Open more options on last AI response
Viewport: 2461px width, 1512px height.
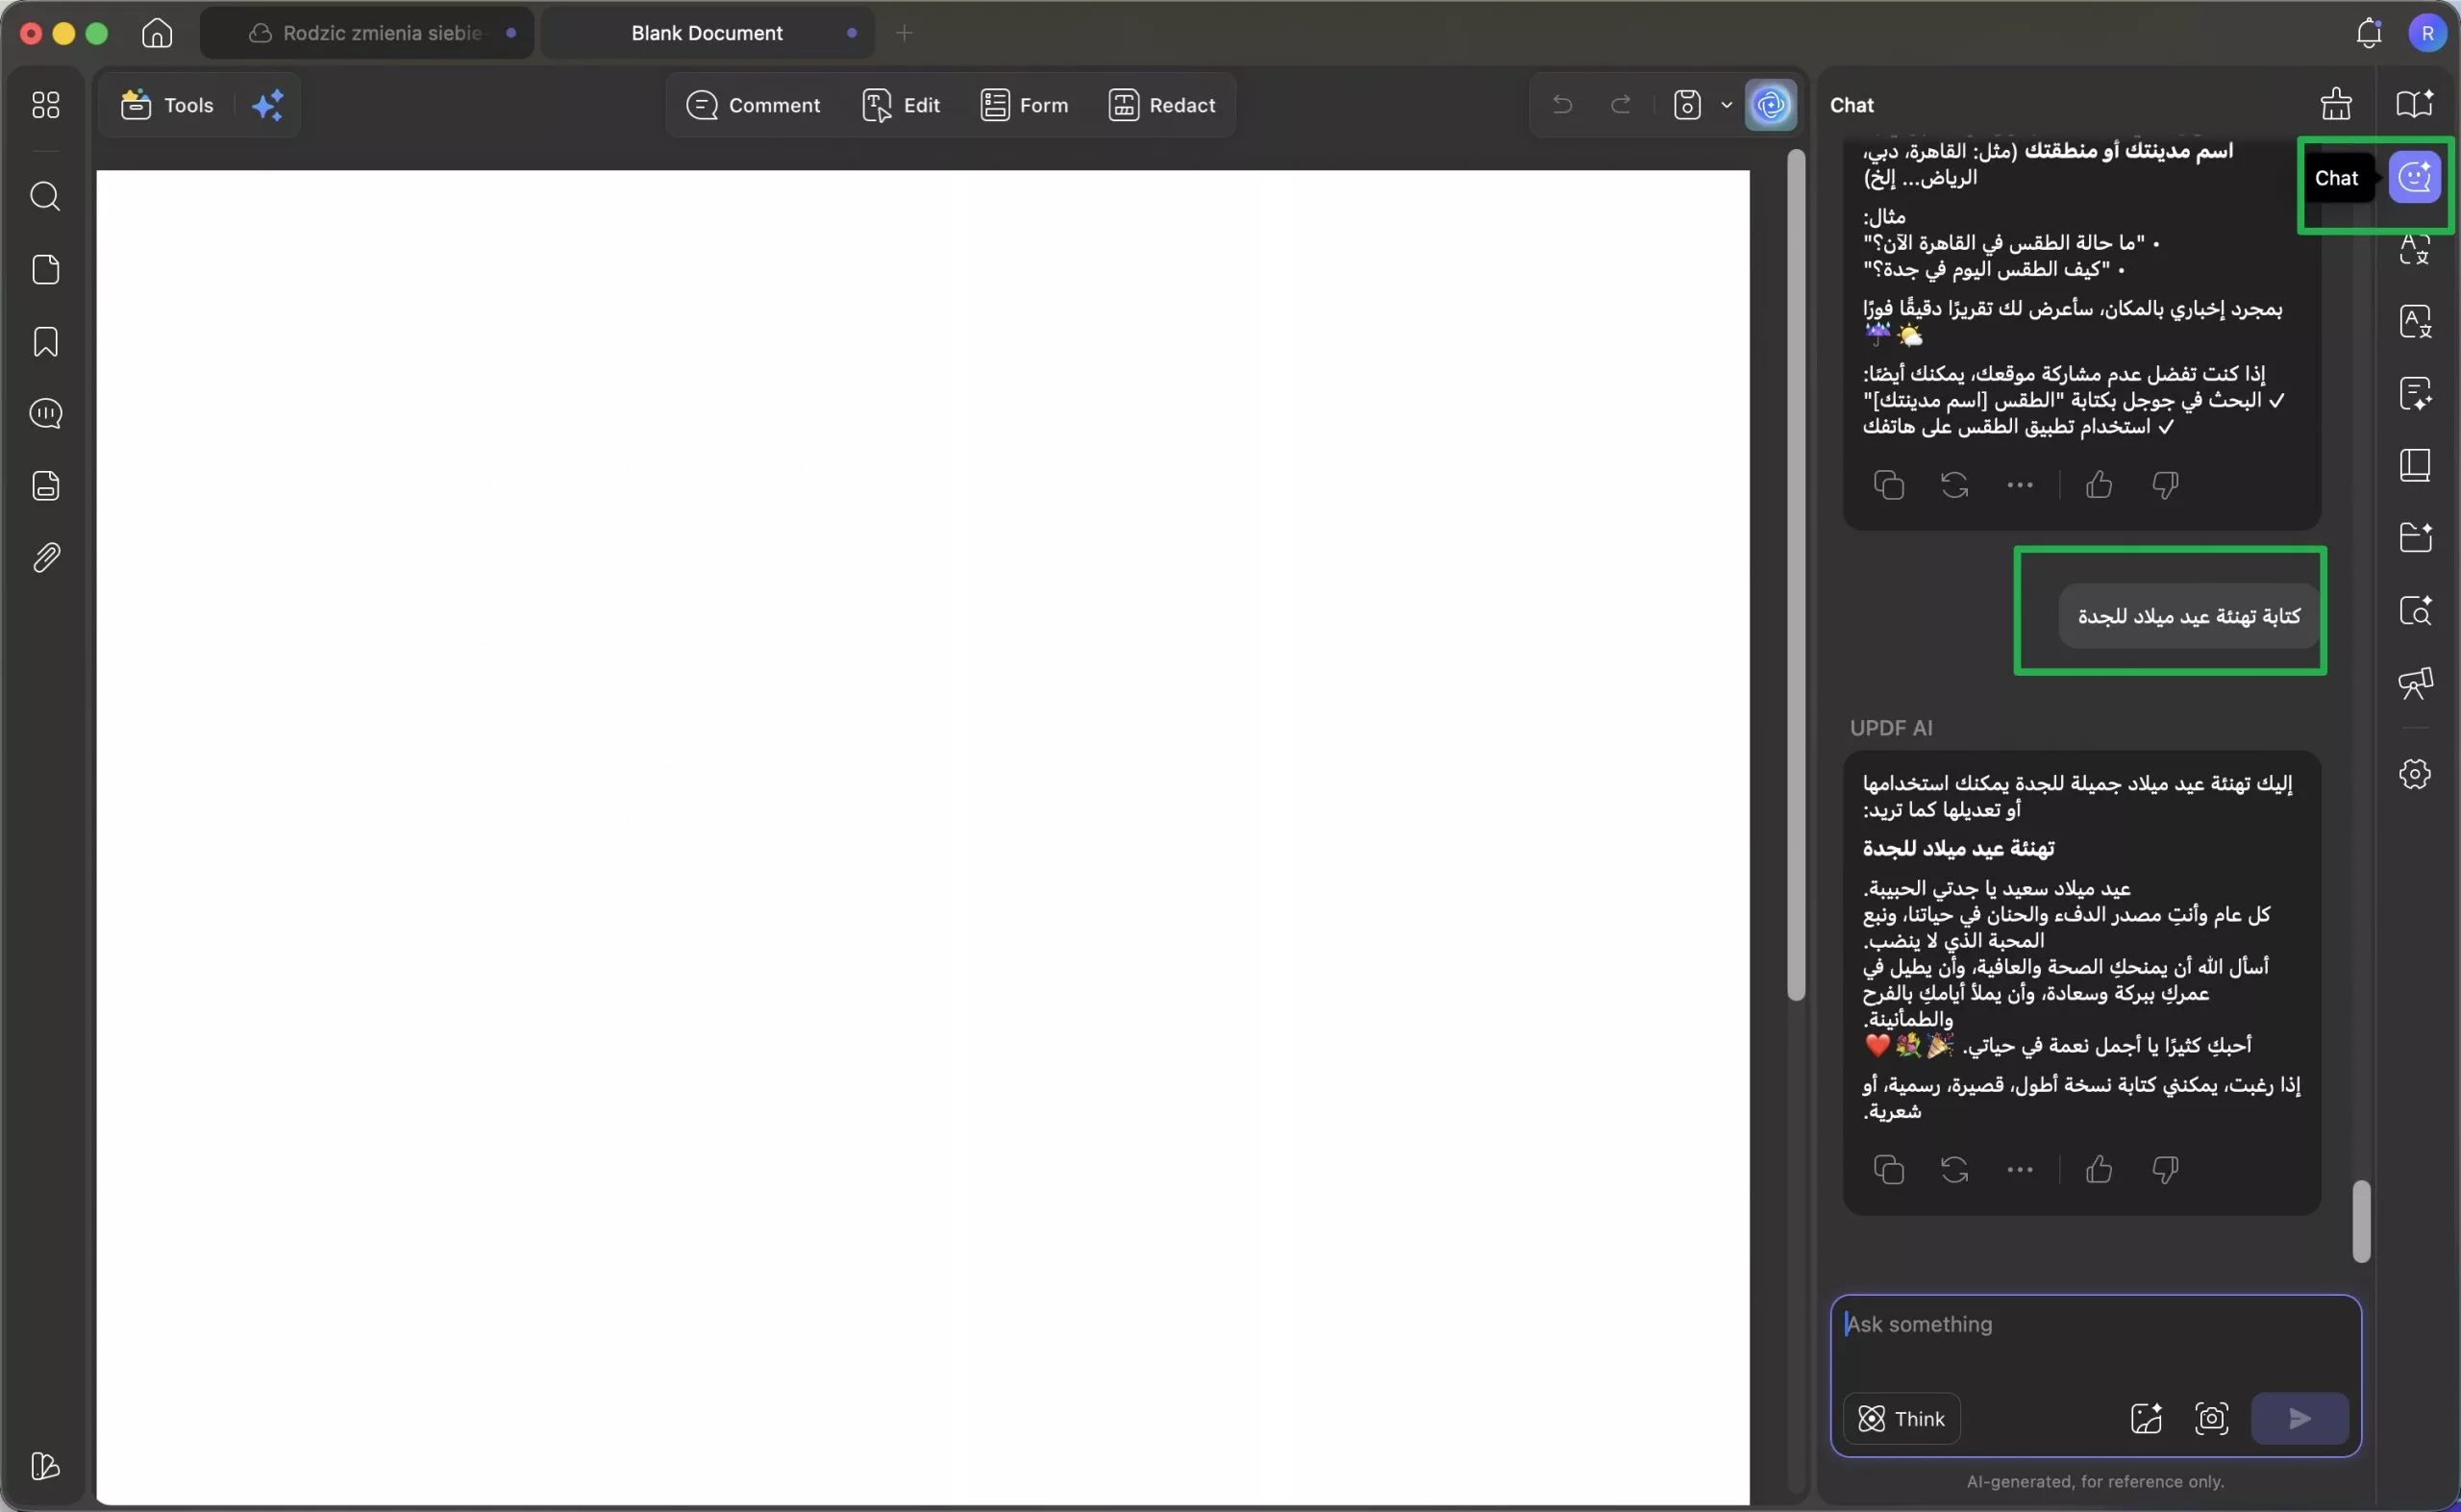(2020, 1169)
